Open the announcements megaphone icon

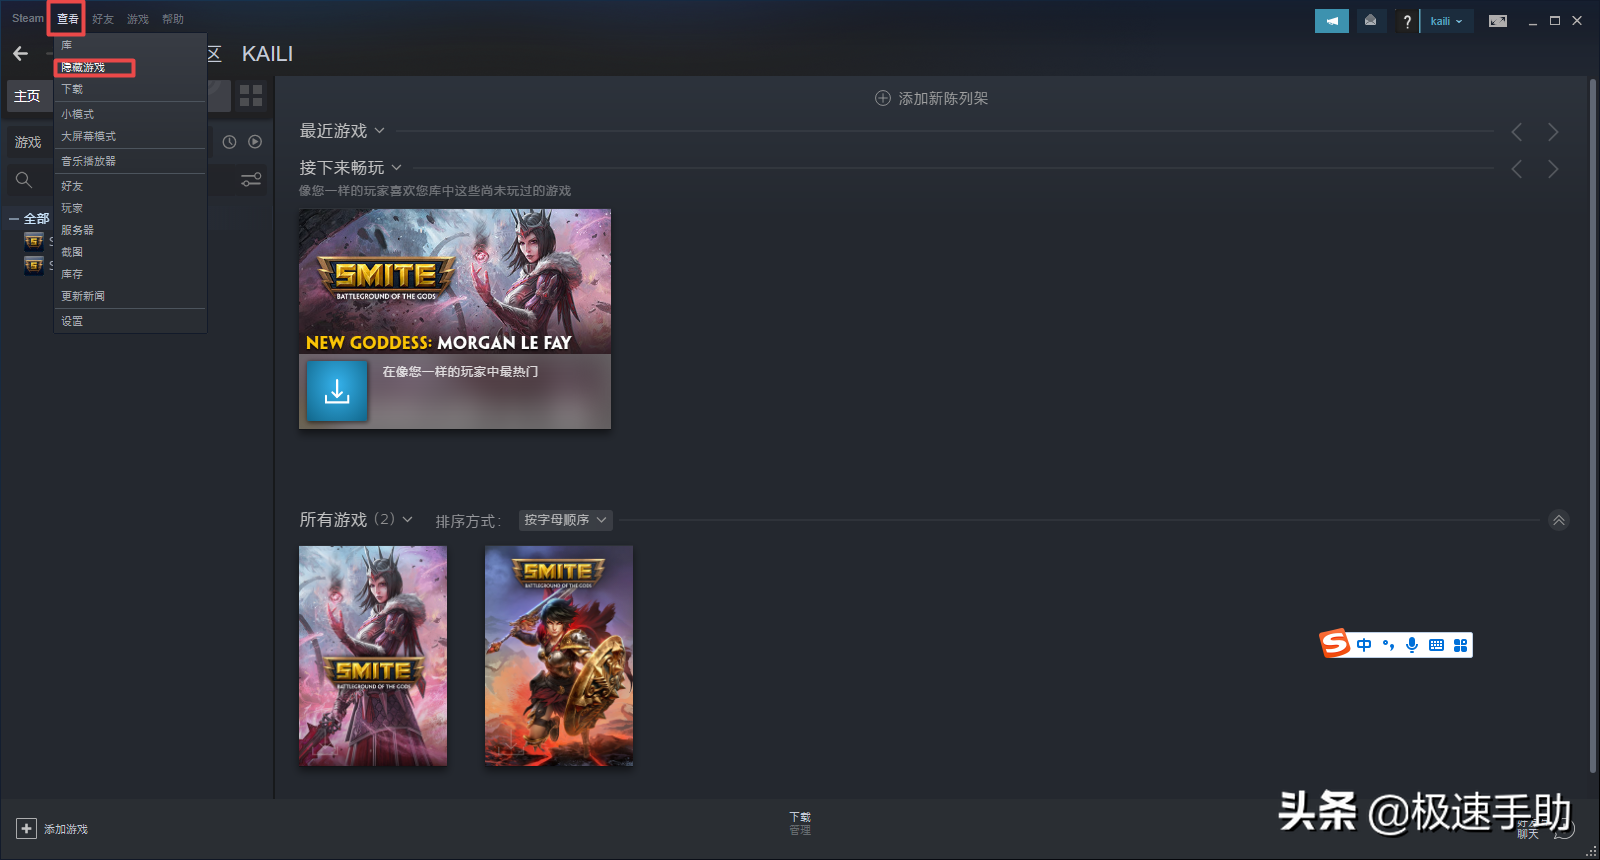[x=1331, y=21]
